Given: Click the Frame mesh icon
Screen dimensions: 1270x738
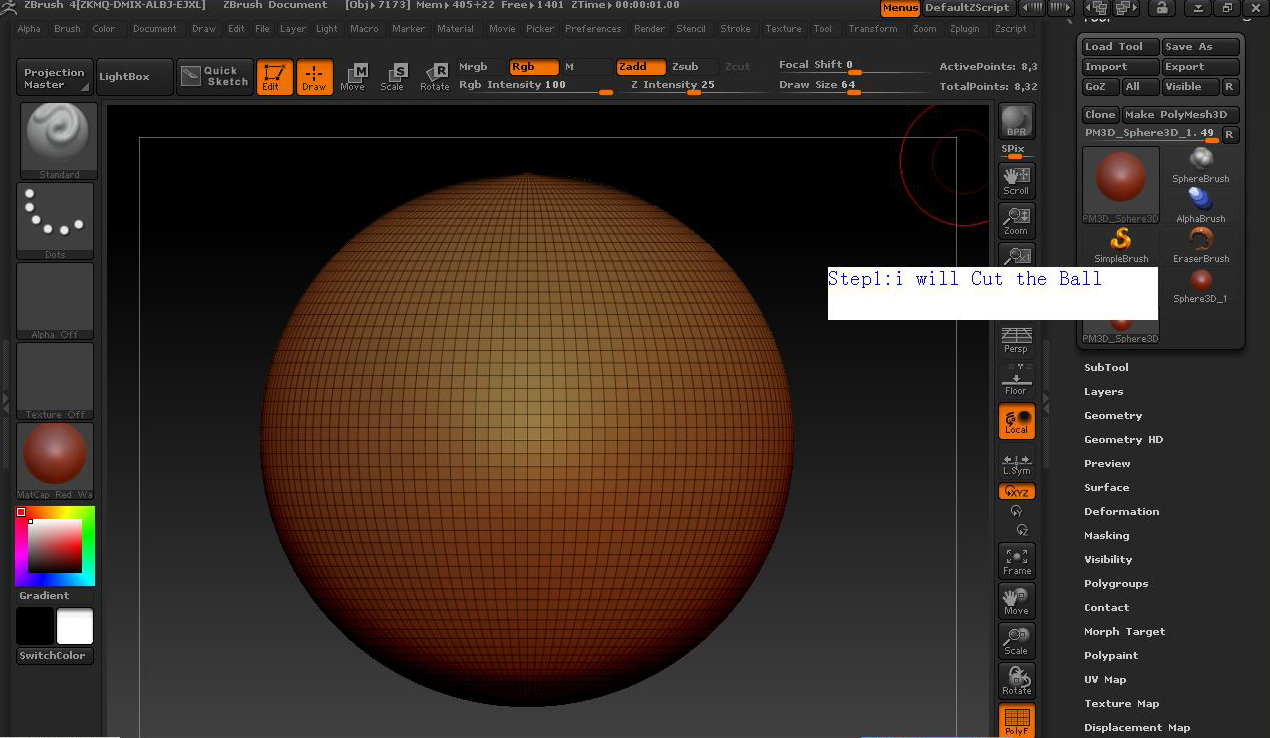Looking at the screenshot, I should 1016,561.
